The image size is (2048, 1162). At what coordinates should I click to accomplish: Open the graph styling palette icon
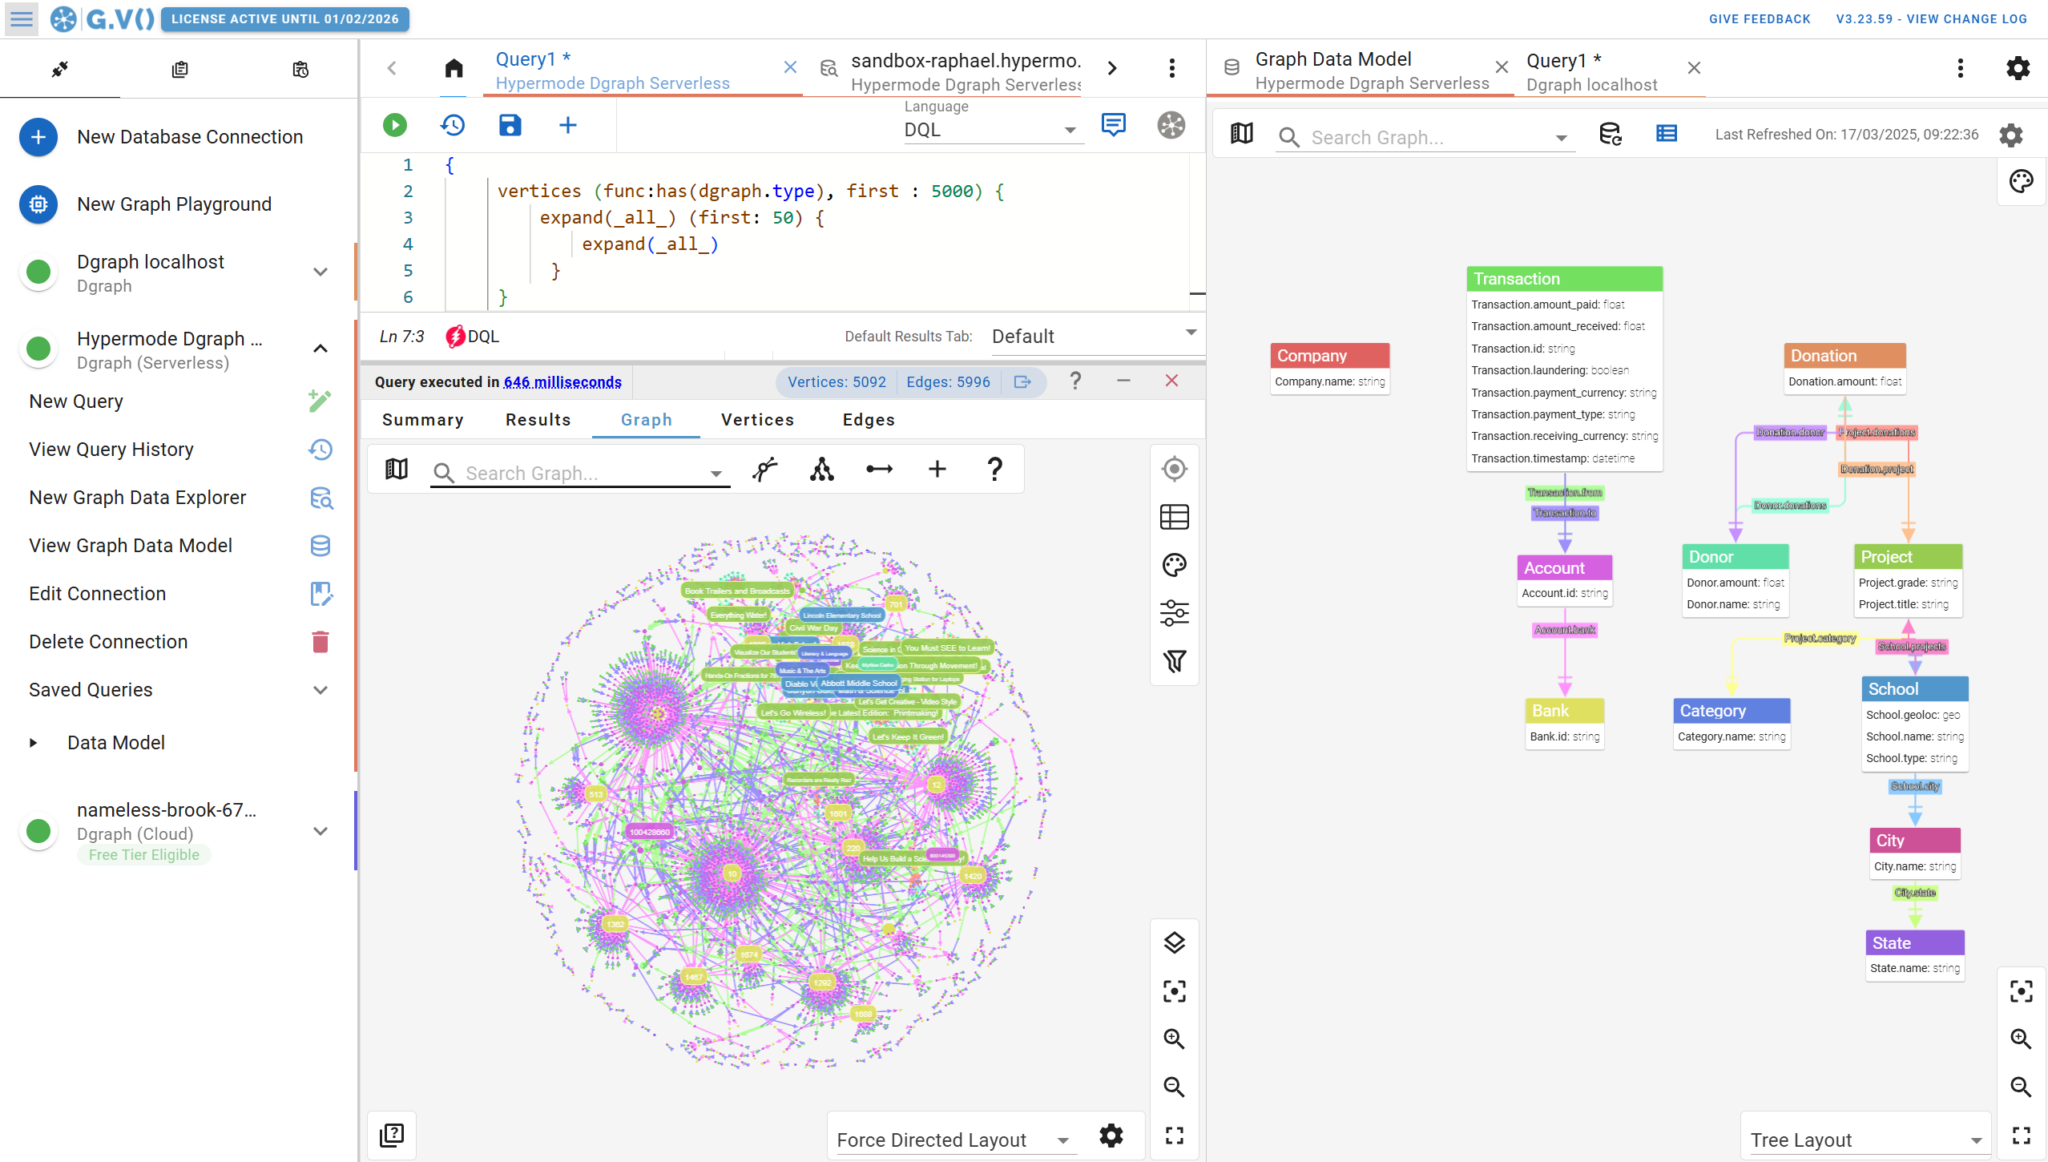1174,564
